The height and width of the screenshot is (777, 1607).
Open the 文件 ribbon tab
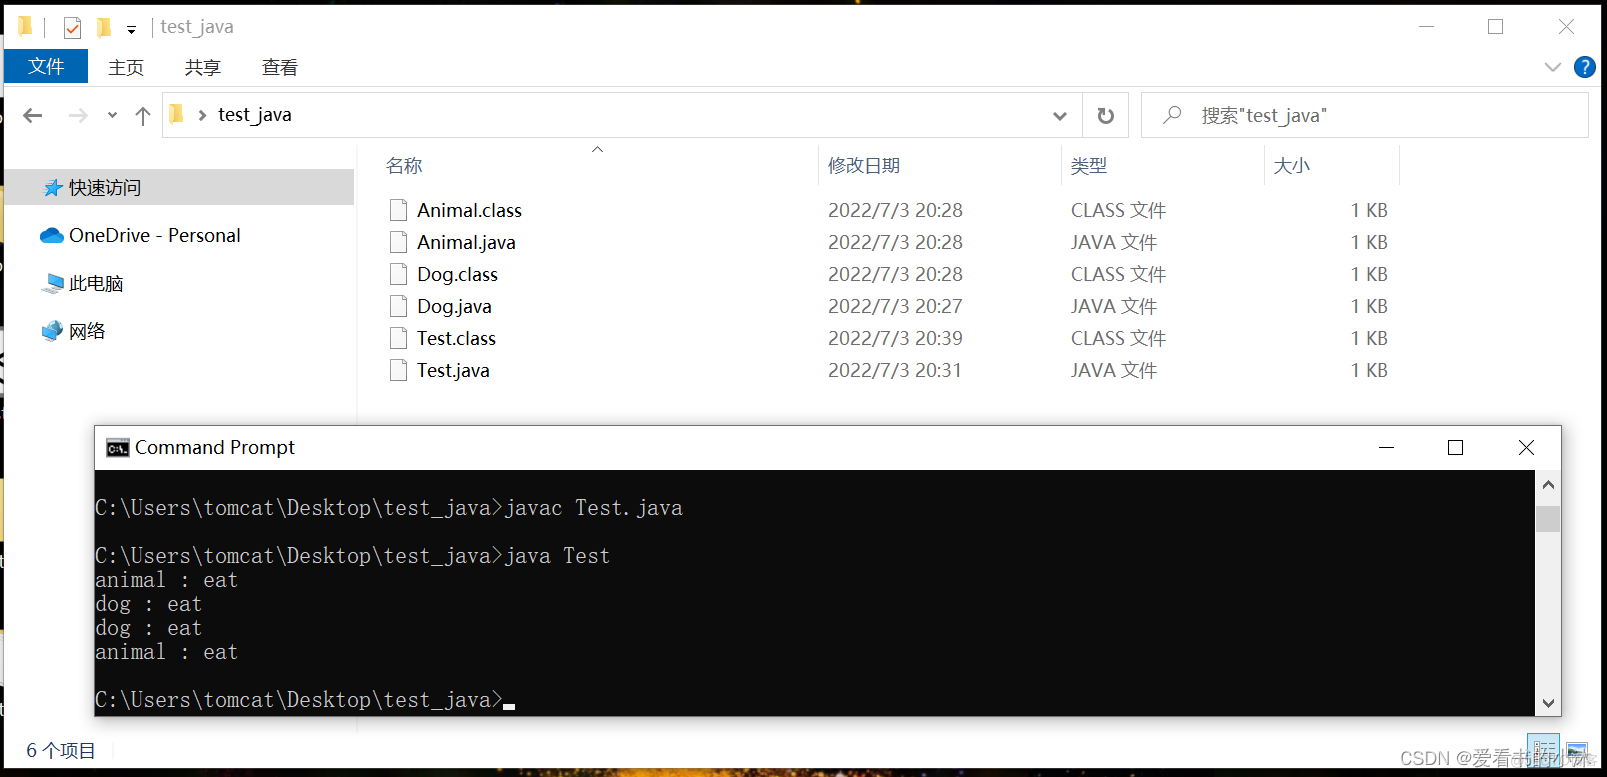[46, 67]
